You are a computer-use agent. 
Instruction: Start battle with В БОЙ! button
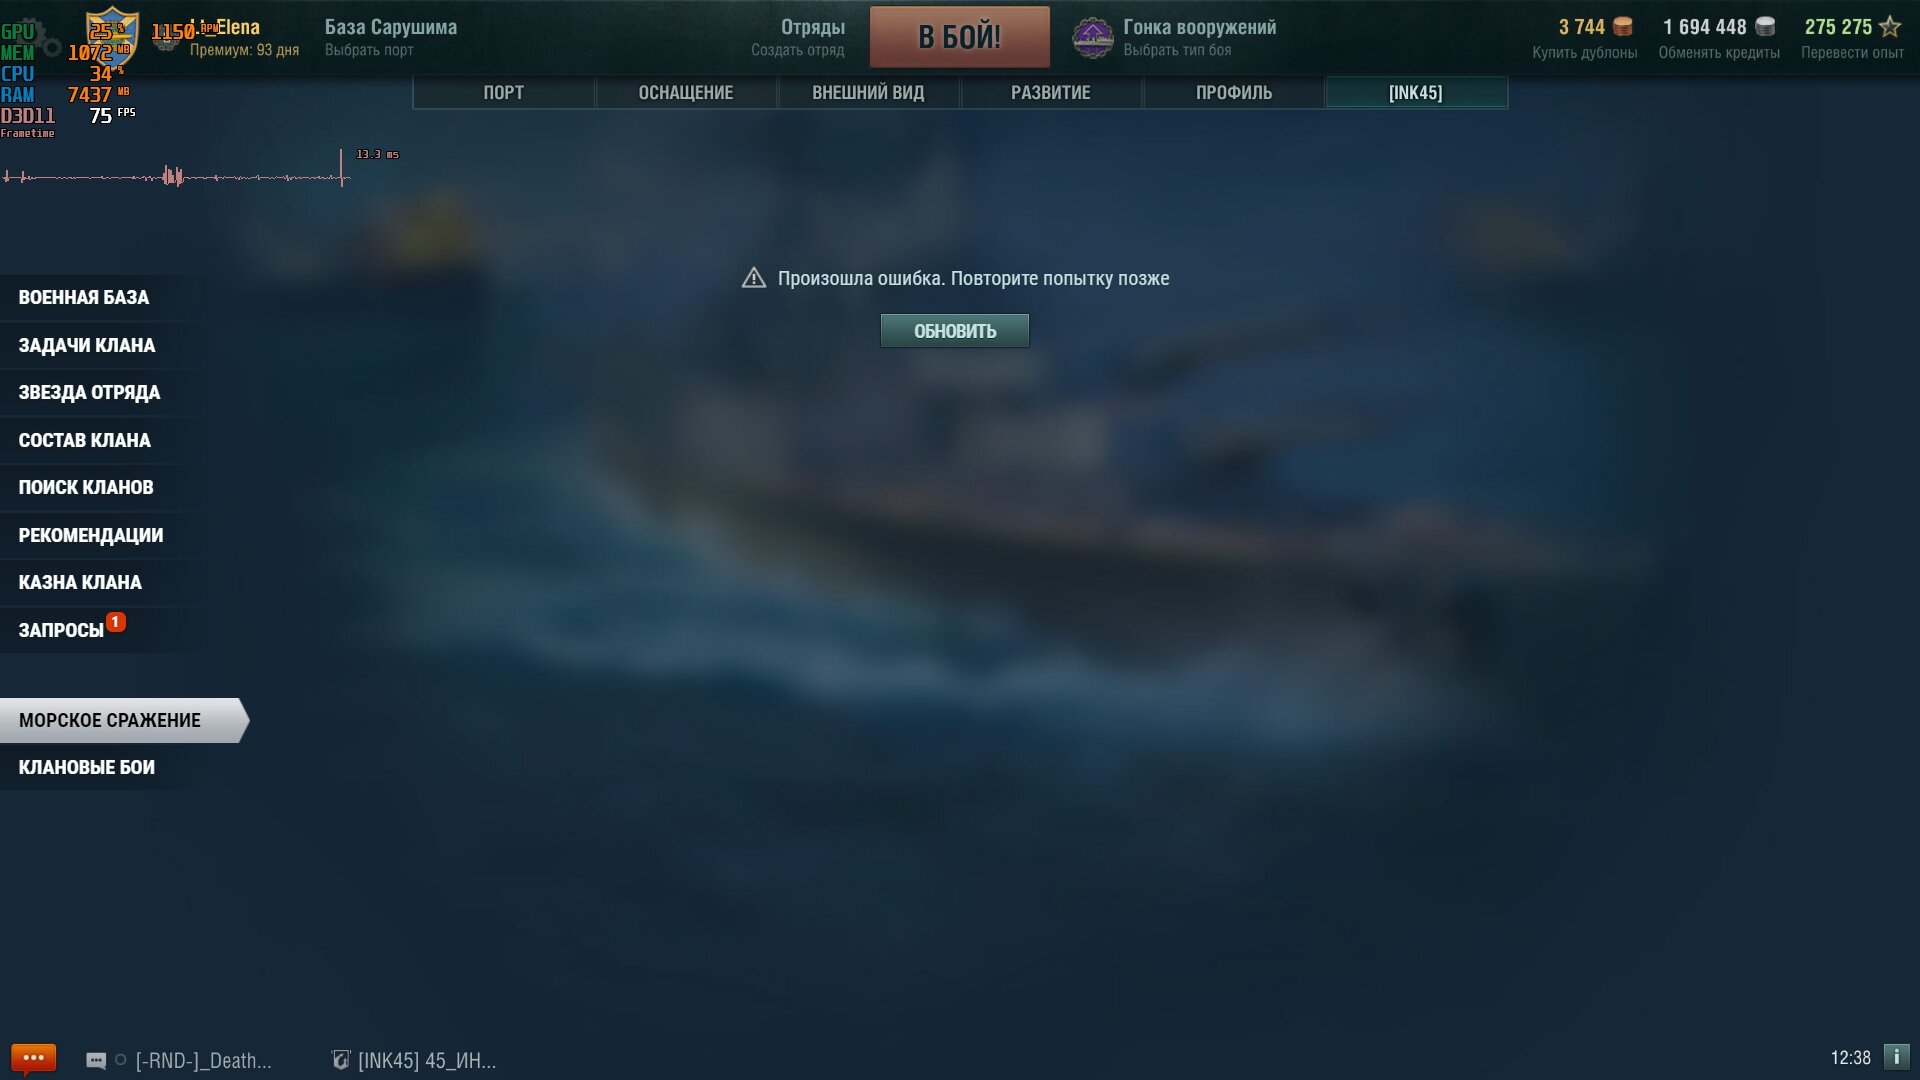coord(960,37)
